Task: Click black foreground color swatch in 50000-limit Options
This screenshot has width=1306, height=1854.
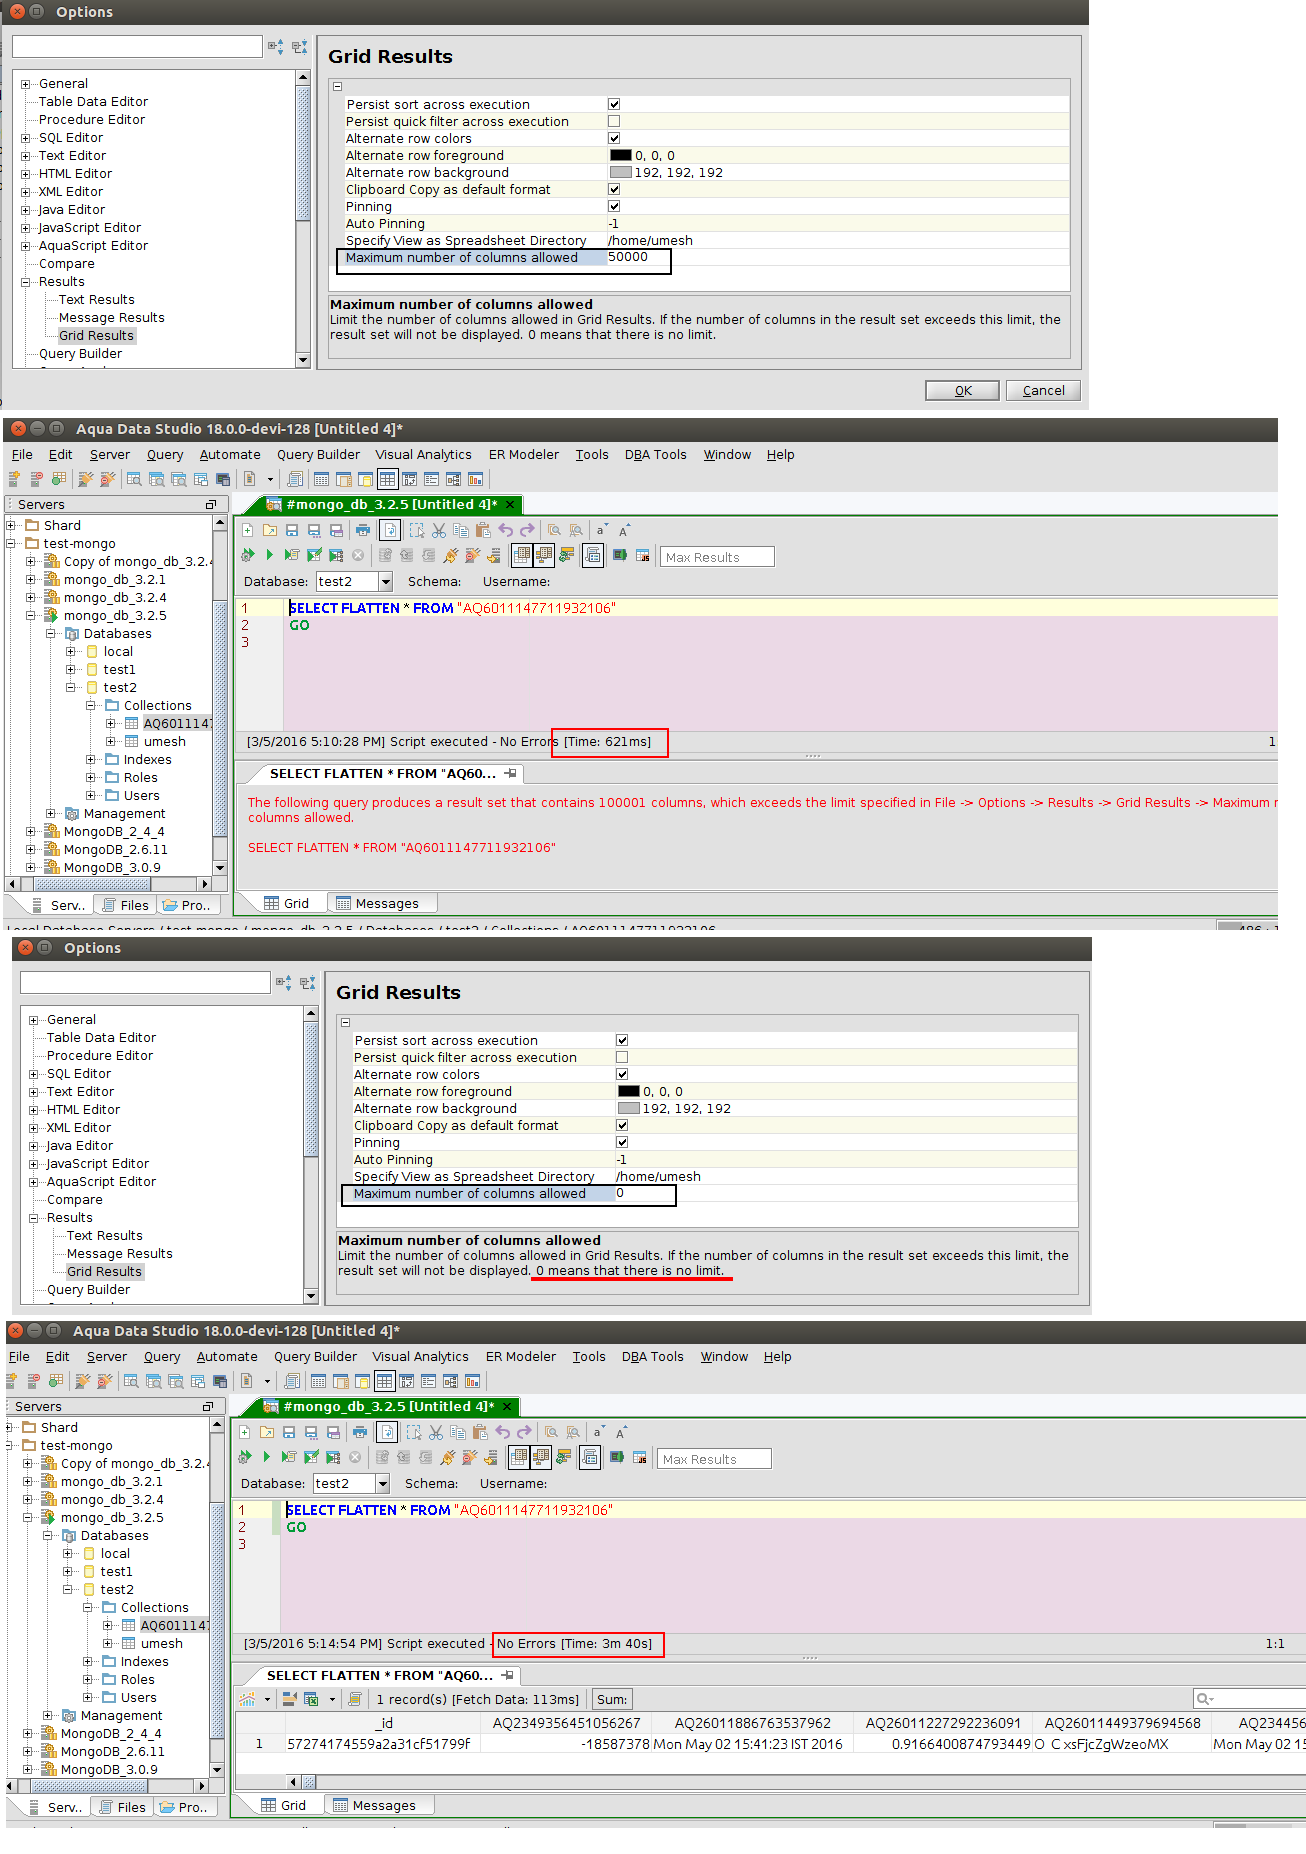Action: click(621, 155)
